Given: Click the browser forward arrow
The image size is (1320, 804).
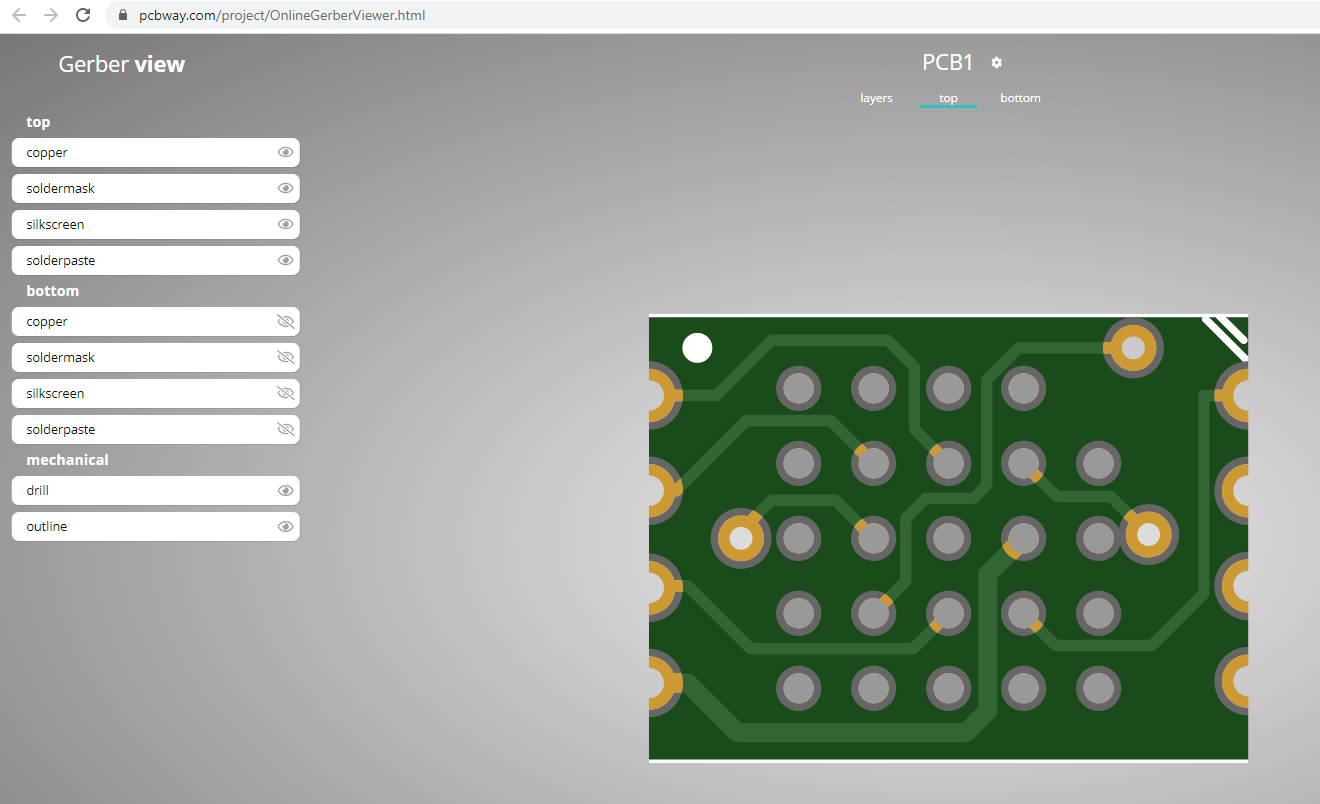Looking at the screenshot, I should point(51,15).
